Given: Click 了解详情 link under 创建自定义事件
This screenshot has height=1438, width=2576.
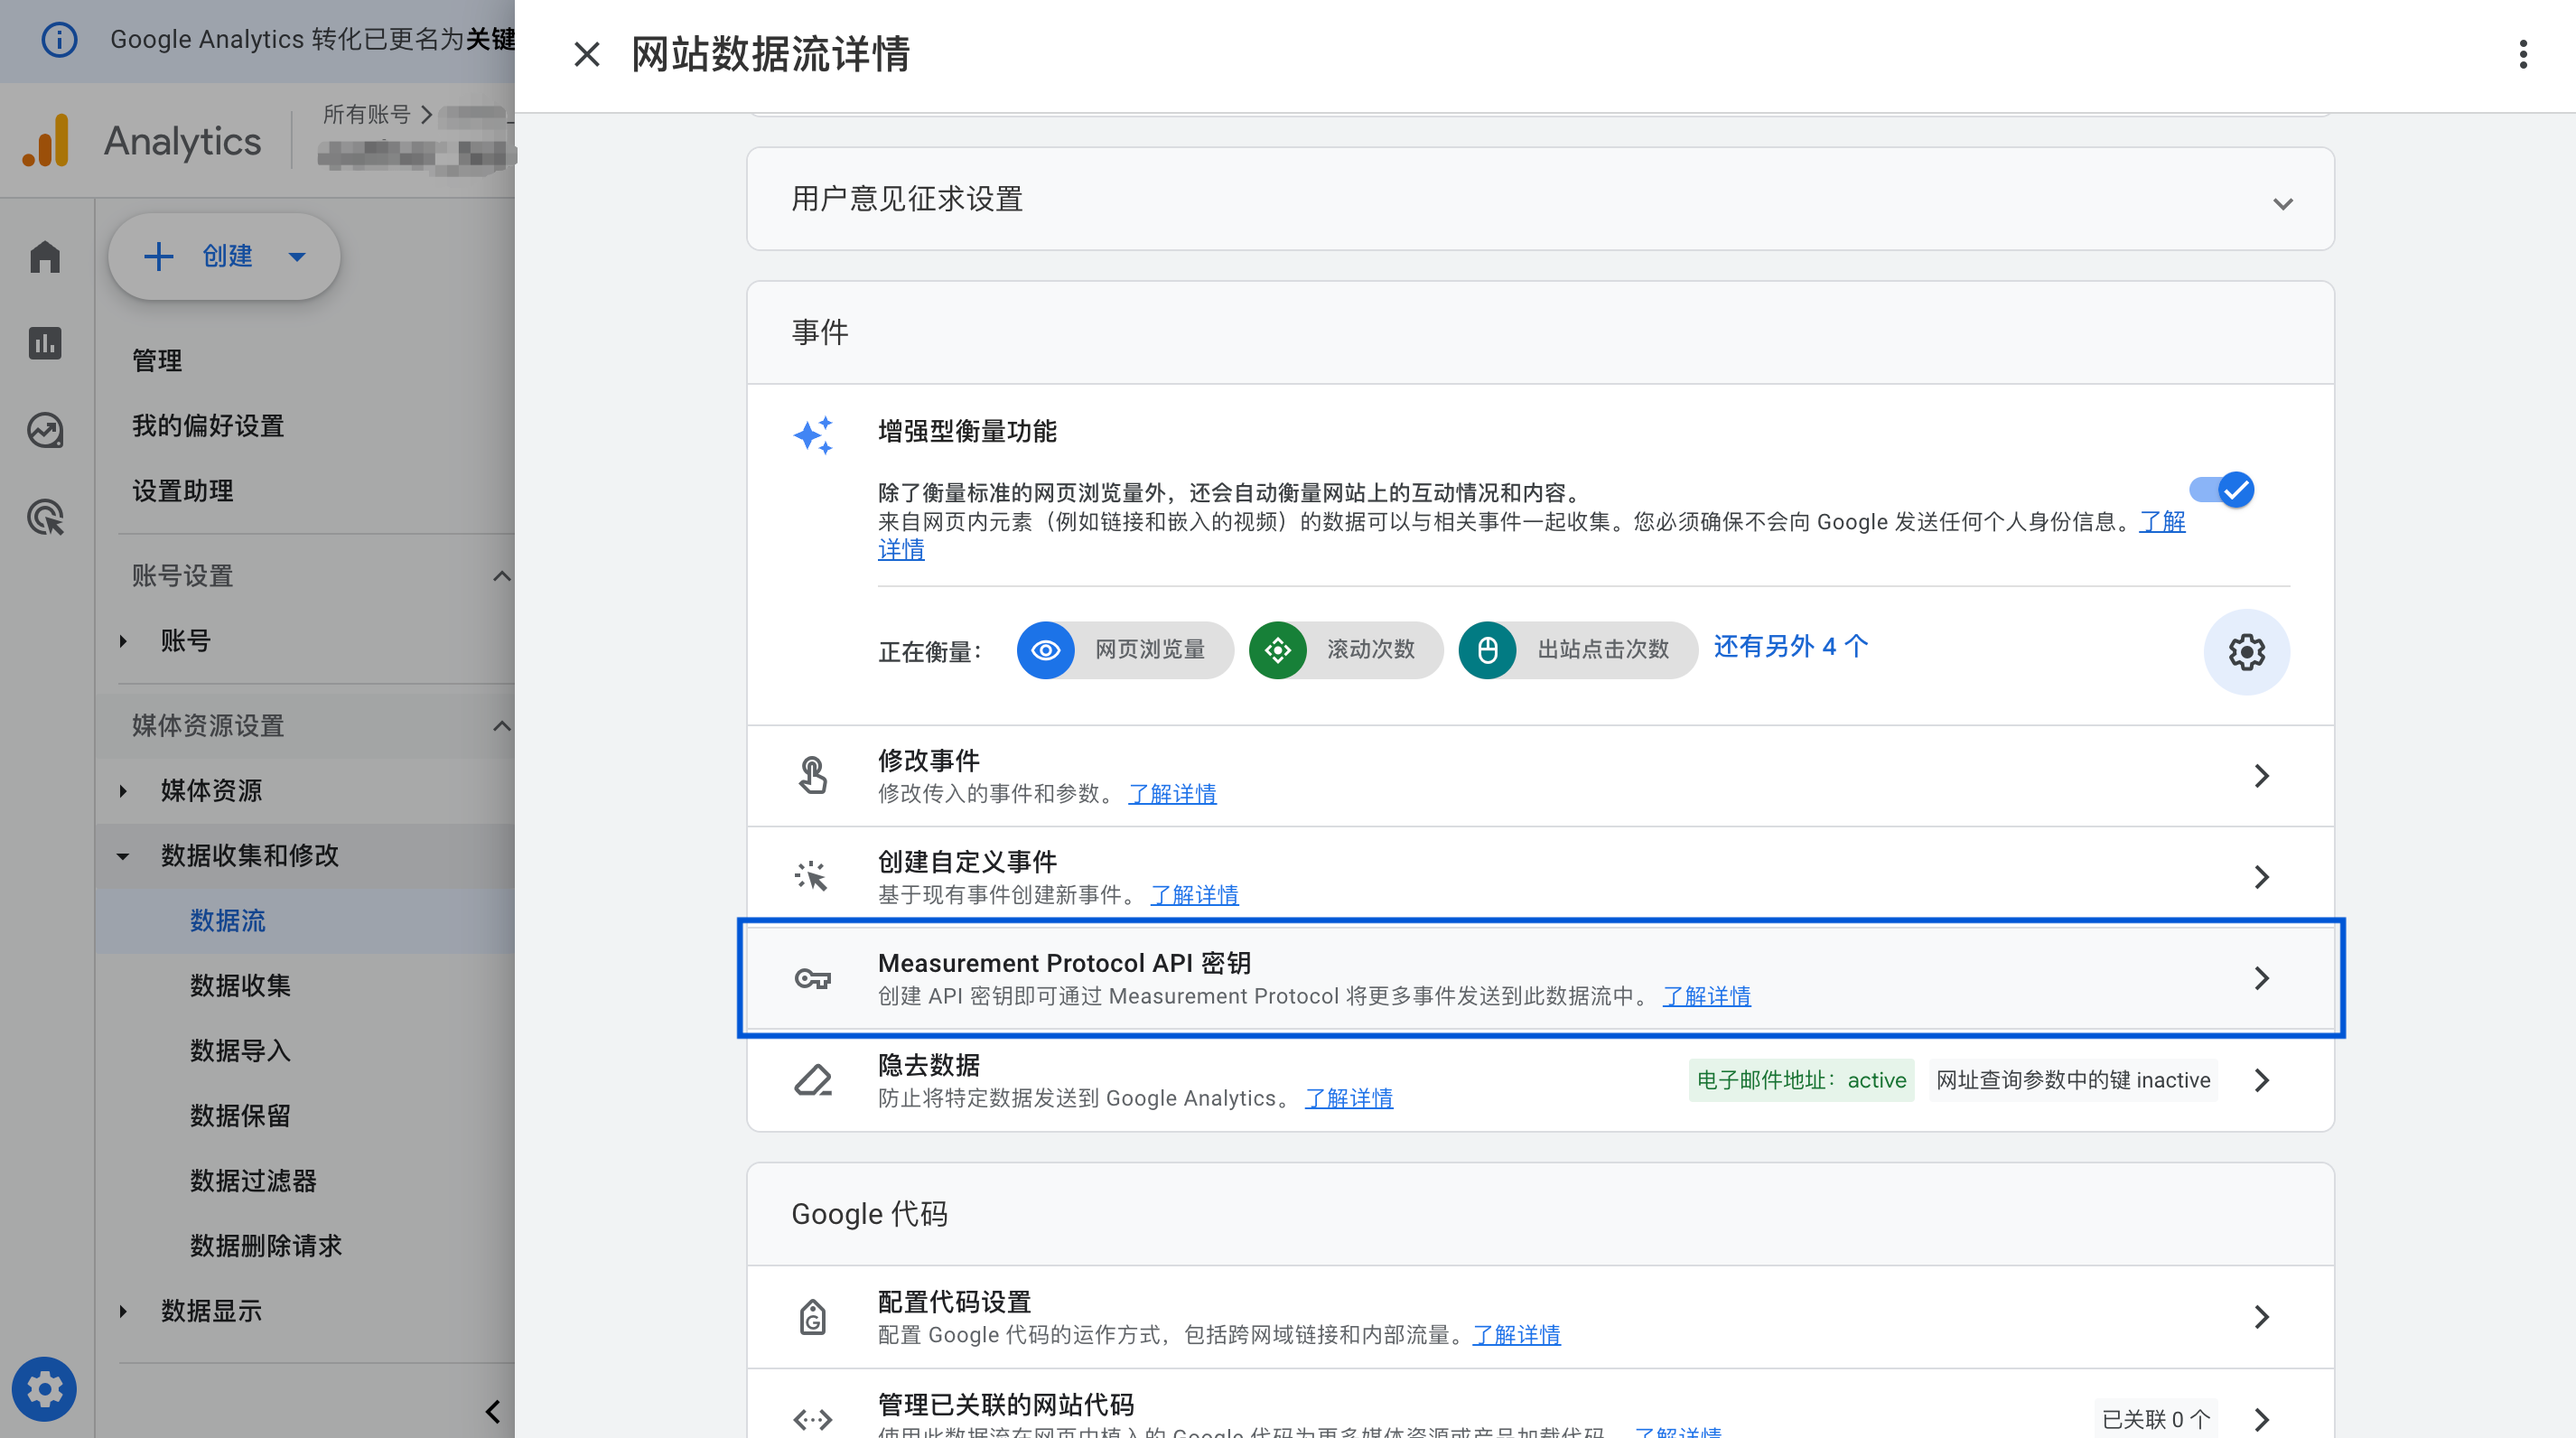Looking at the screenshot, I should [x=1194, y=894].
